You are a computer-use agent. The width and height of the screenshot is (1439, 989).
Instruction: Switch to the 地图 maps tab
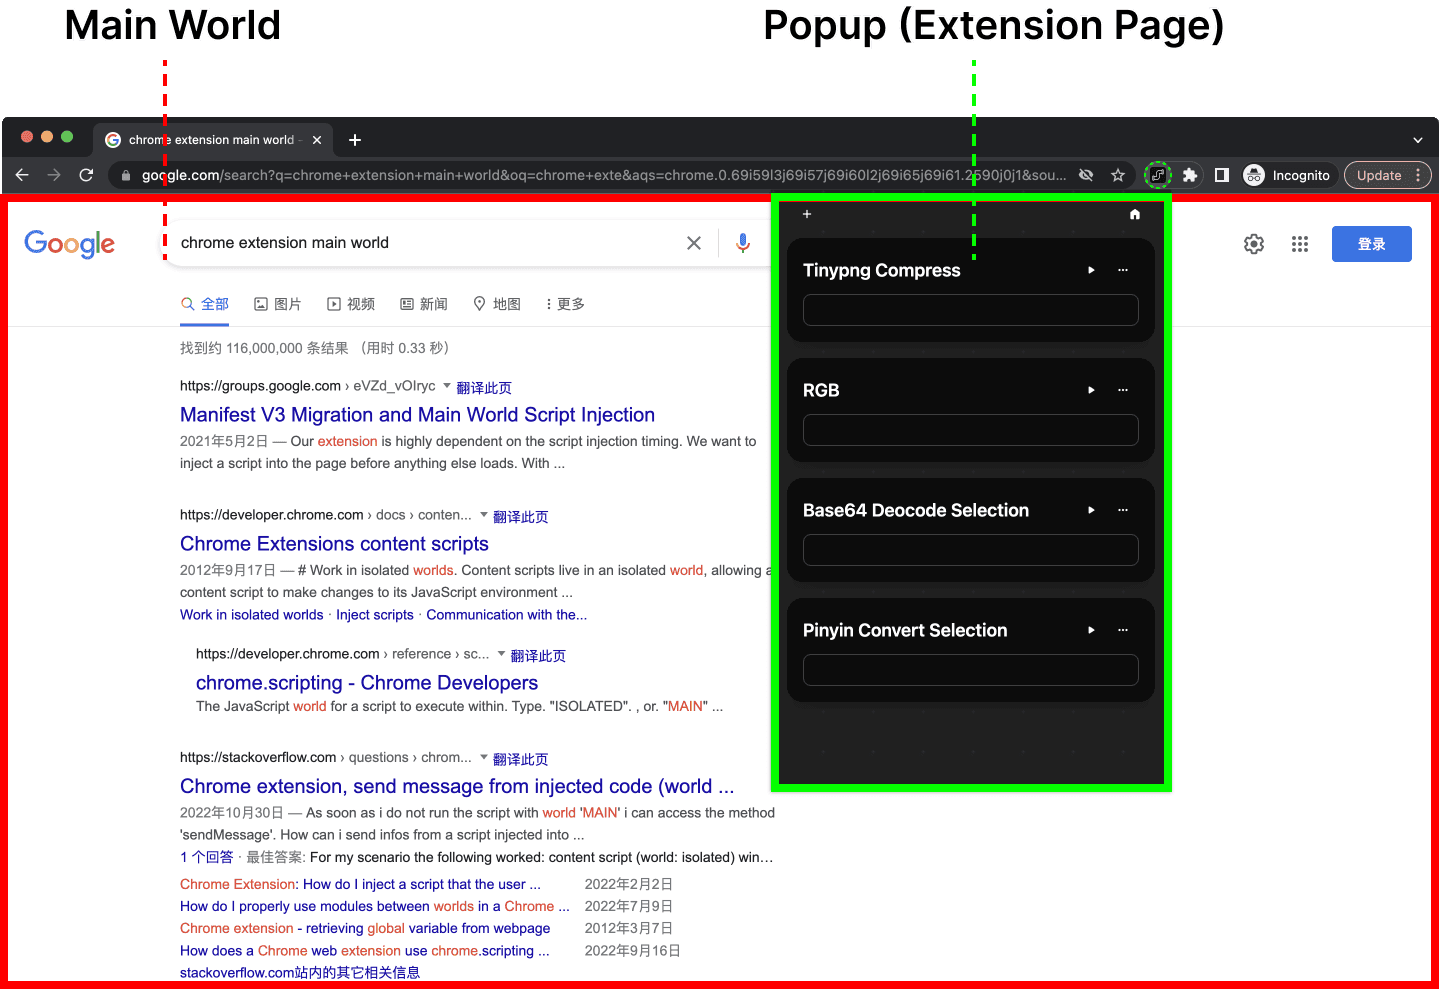coord(497,304)
